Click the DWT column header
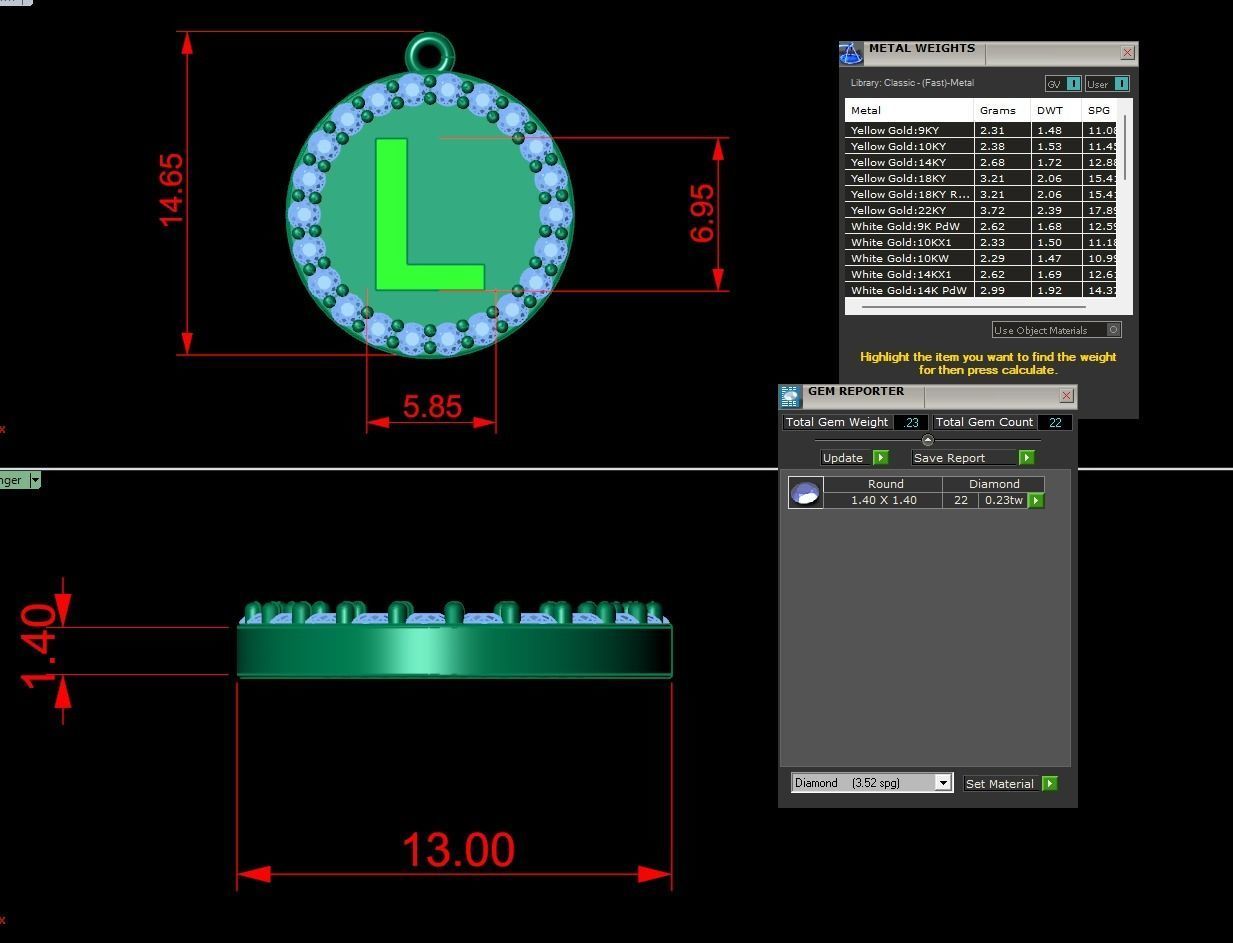The image size is (1233, 943). coord(1056,110)
